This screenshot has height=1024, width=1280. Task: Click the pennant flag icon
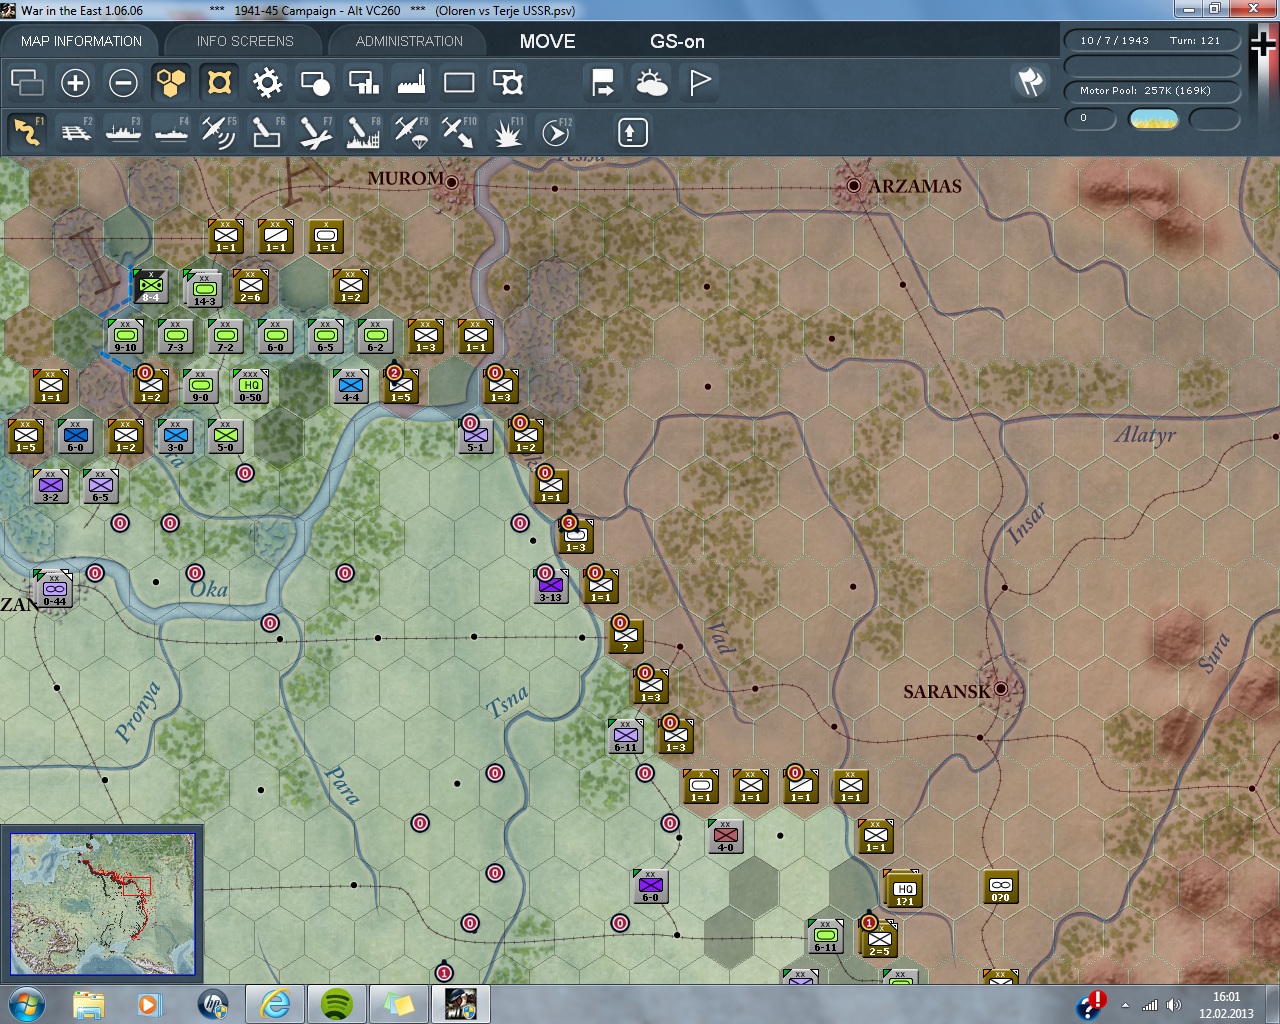[700, 82]
